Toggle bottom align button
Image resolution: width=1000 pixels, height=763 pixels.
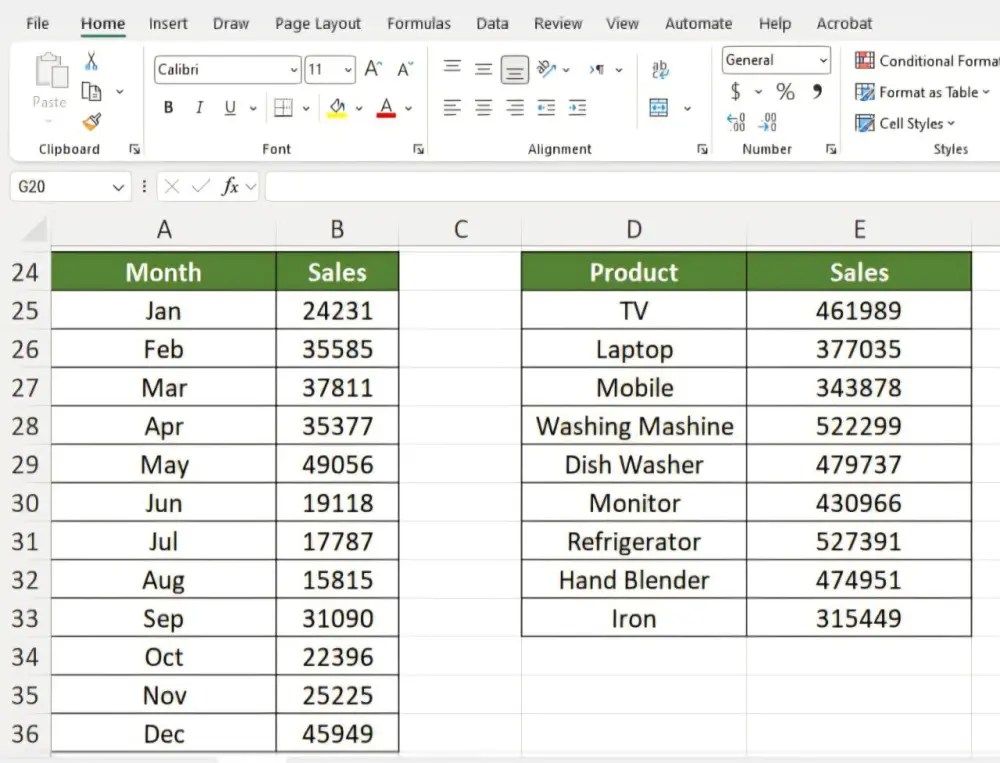coord(515,70)
